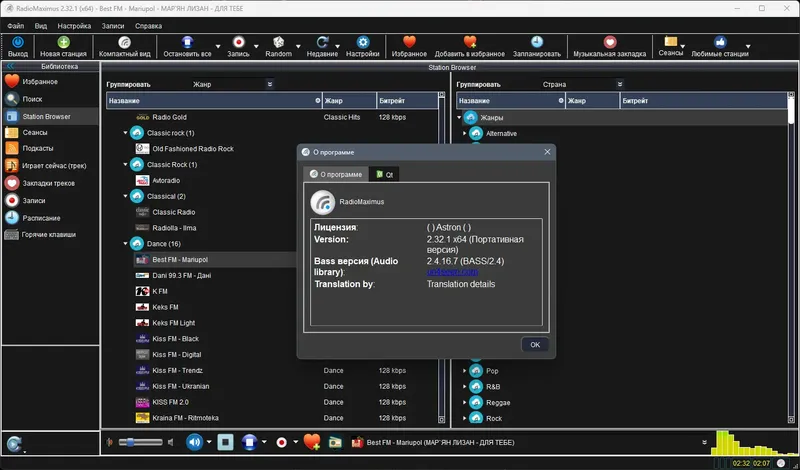The height and width of the screenshot is (470, 800).
Task: Sort left list by Название header
Action: tap(214, 101)
